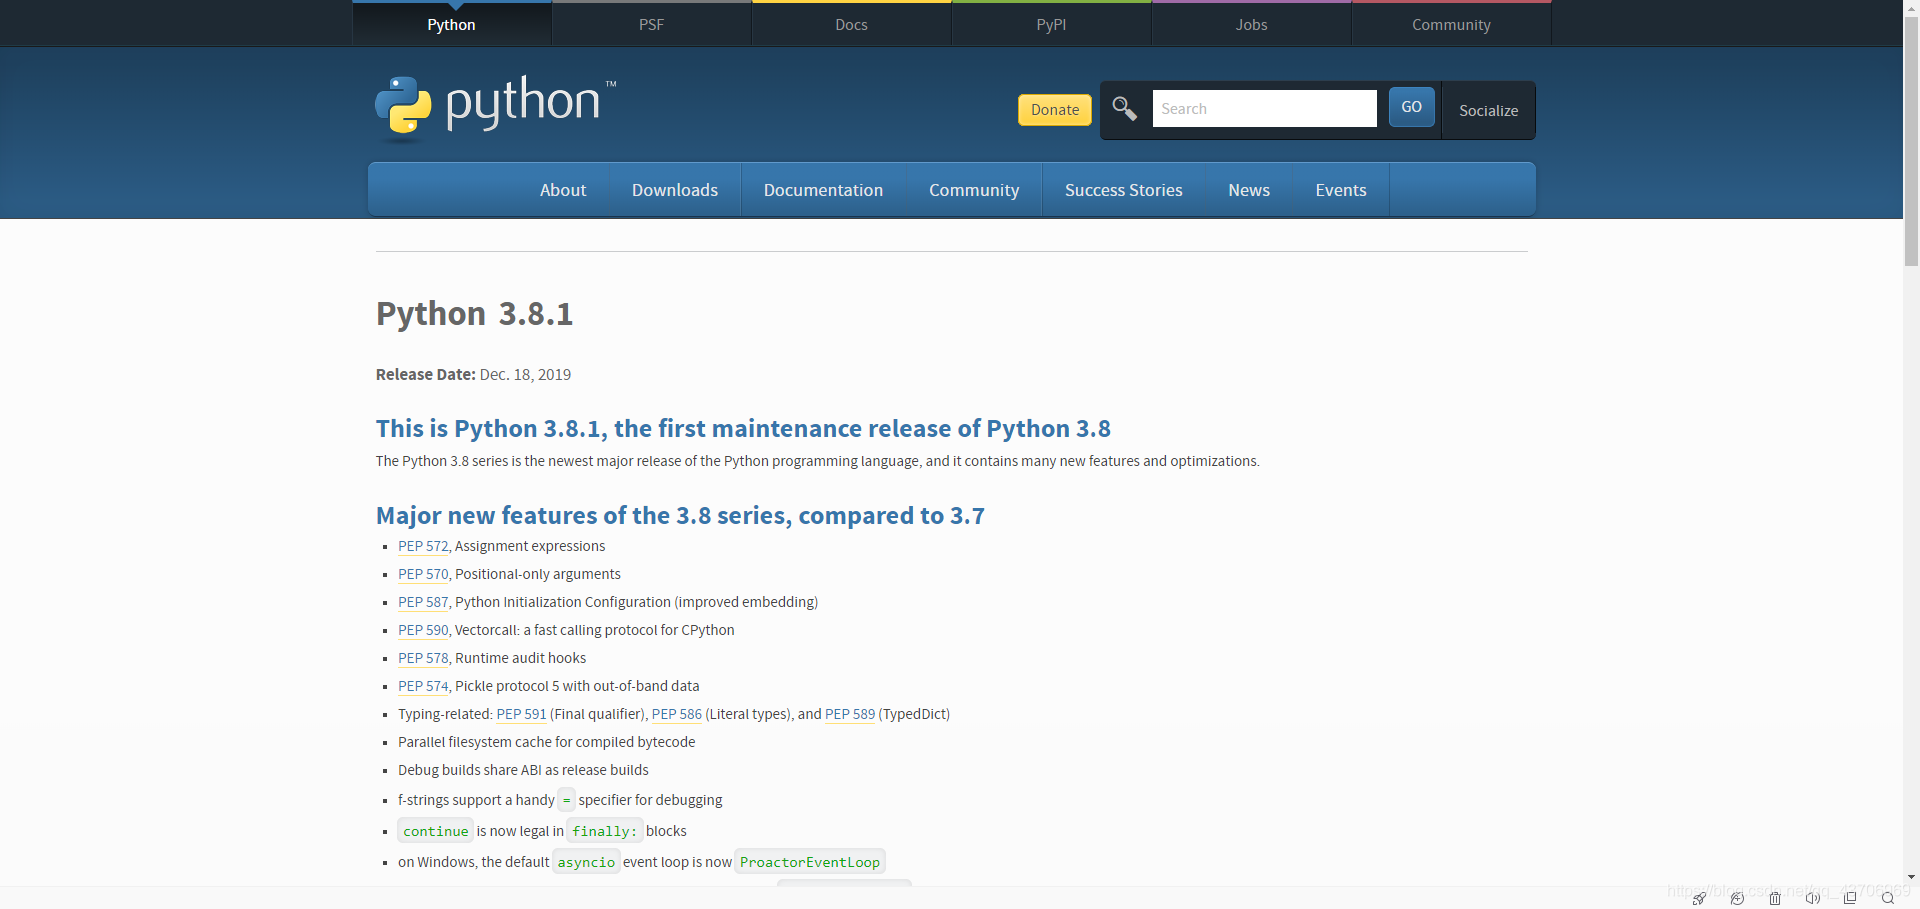Open the PEP 586 link
Viewport: 1920px width, 909px height.
click(677, 714)
